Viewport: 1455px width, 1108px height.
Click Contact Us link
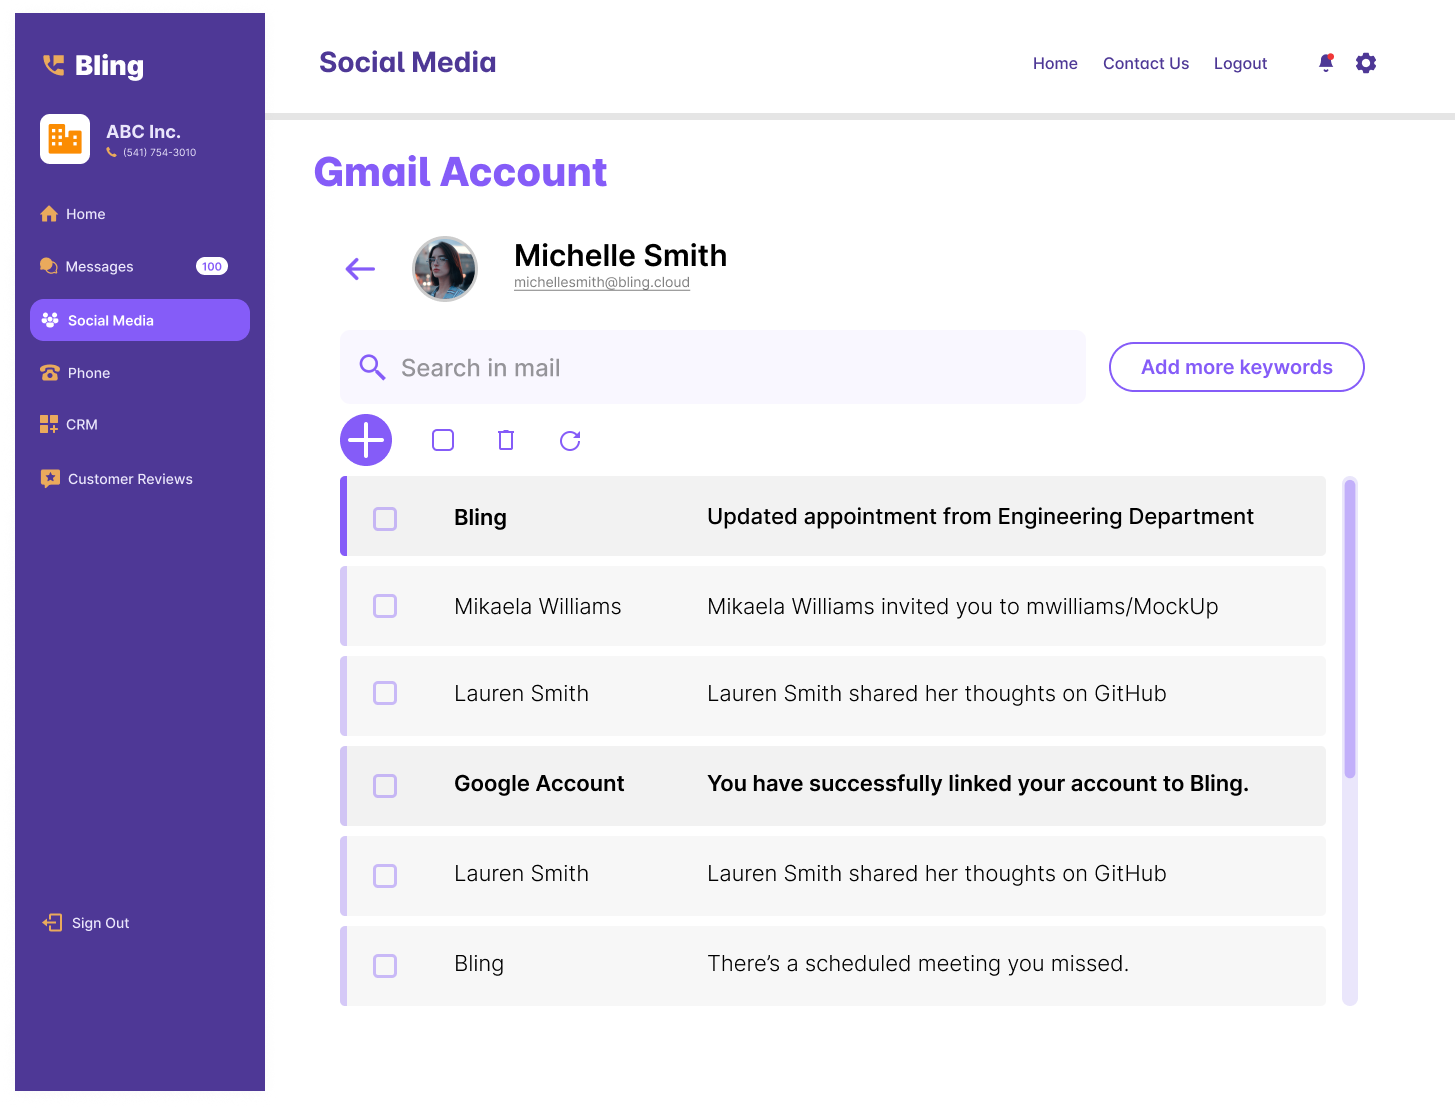point(1146,63)
